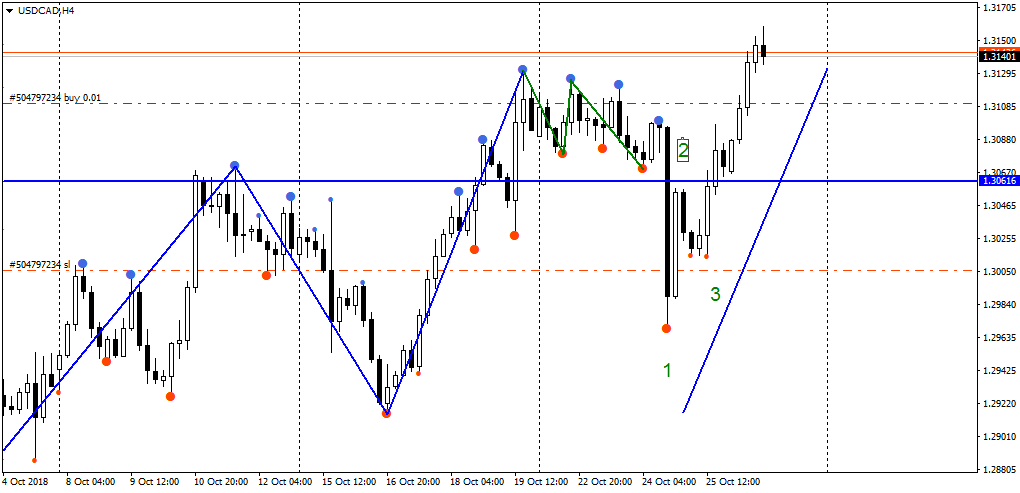Click the black 1.31401 current price tag

tap(998, 57)
